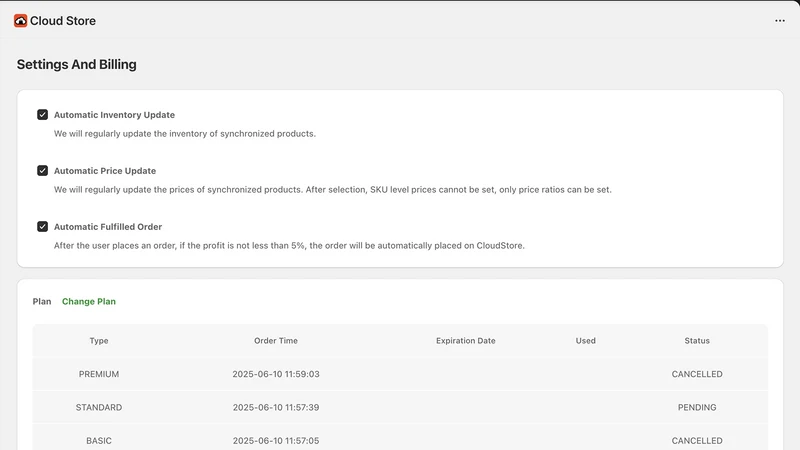Viewport: 800px width, 450px height.
Task: Click the profit not less than 5% description
Action: tap(289, 245)
